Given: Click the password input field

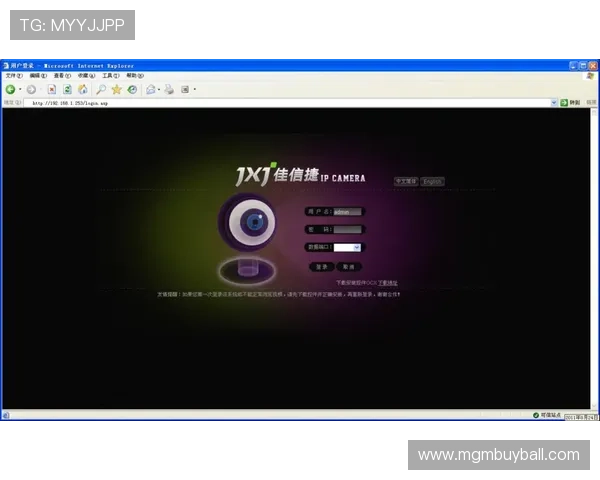Looking at the screenshot, I should coord(347,230).
